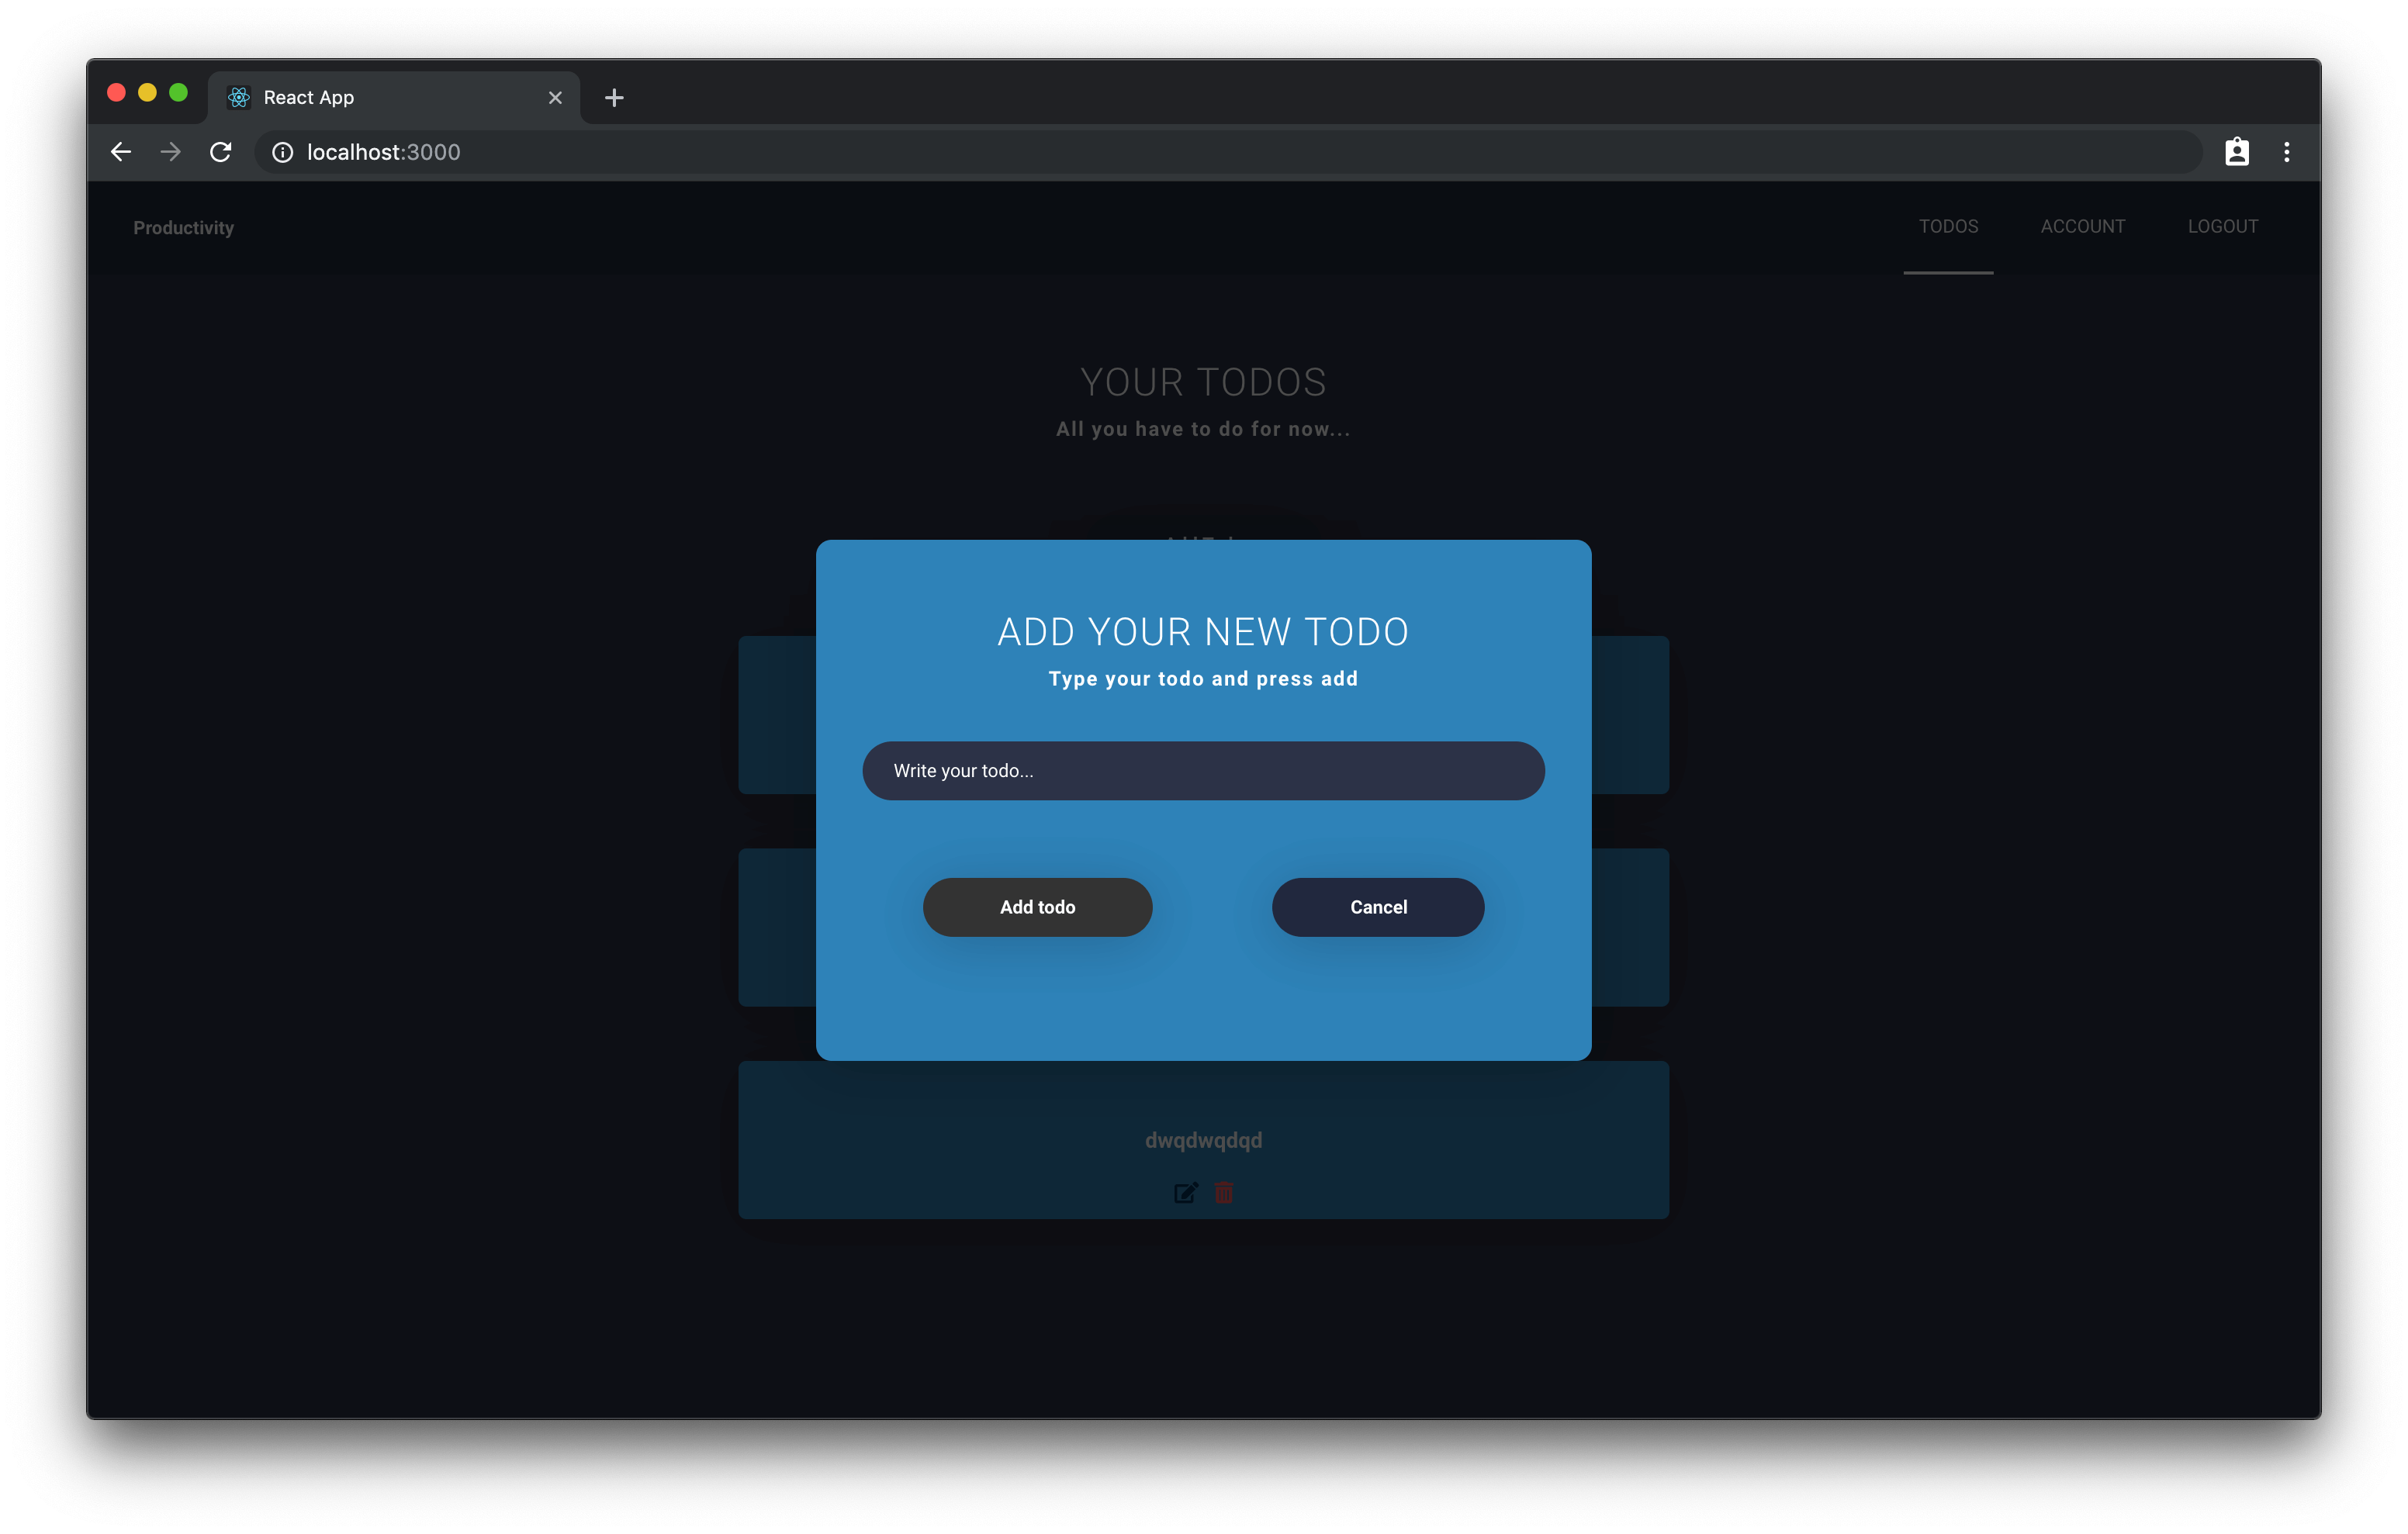
Task: Open a new tab with plus
Action: 614,98
